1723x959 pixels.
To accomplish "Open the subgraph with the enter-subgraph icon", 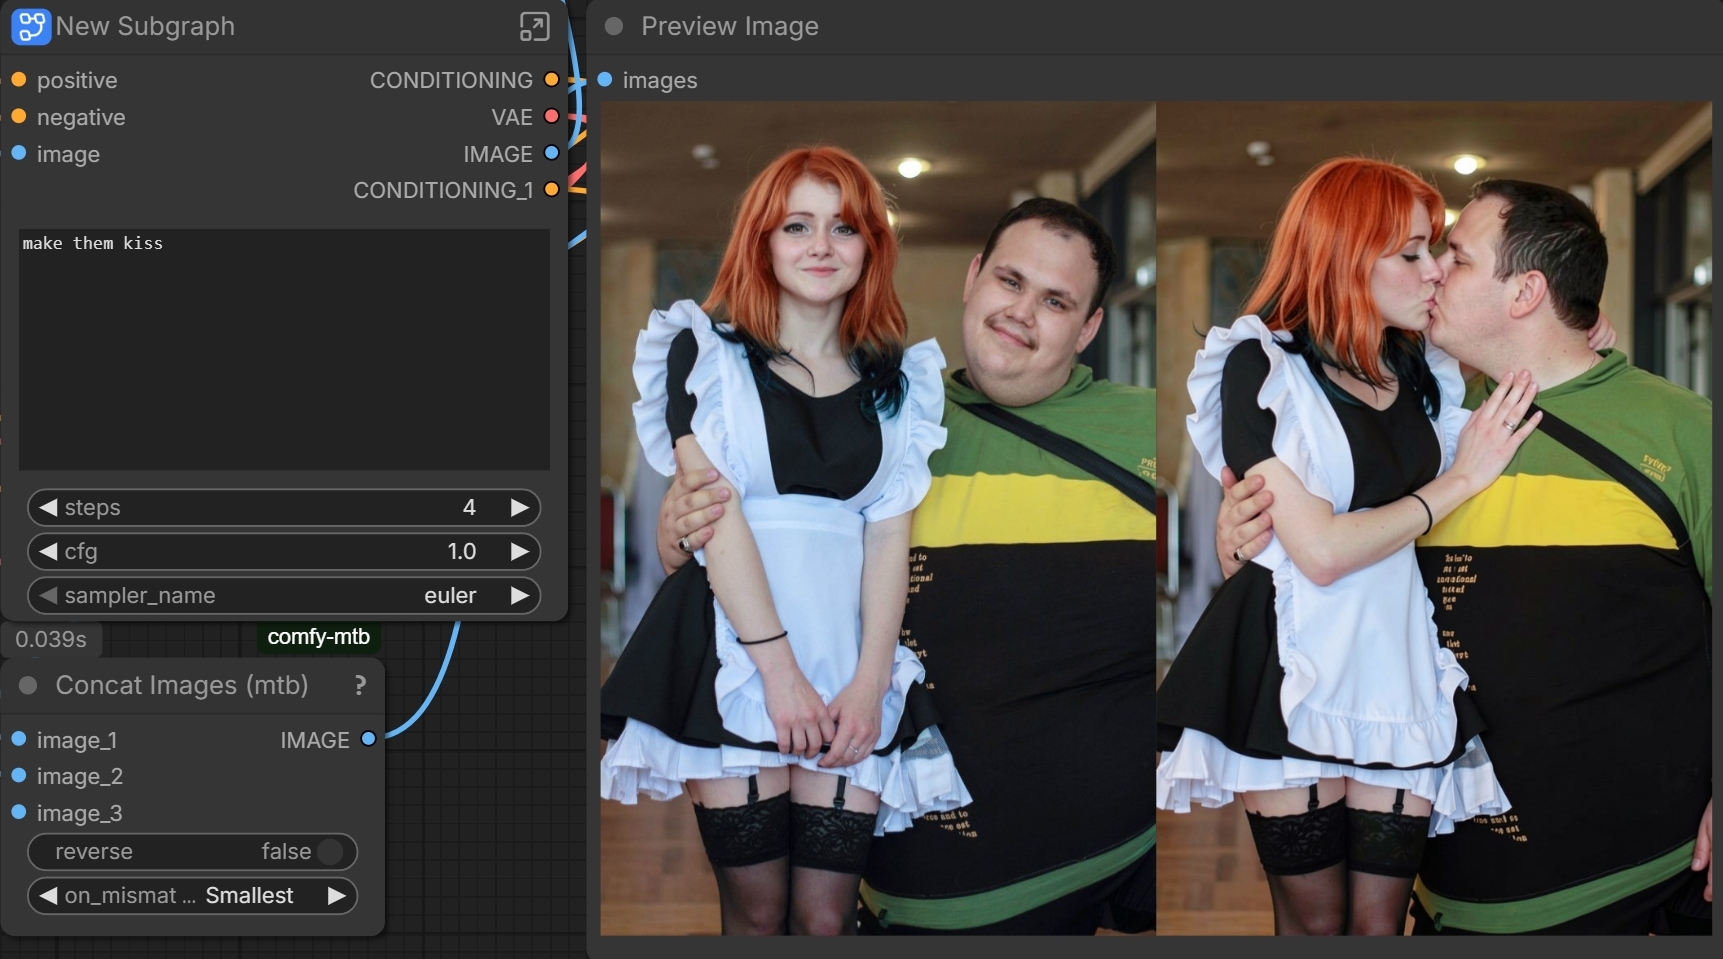I will [x=535, y=27].
